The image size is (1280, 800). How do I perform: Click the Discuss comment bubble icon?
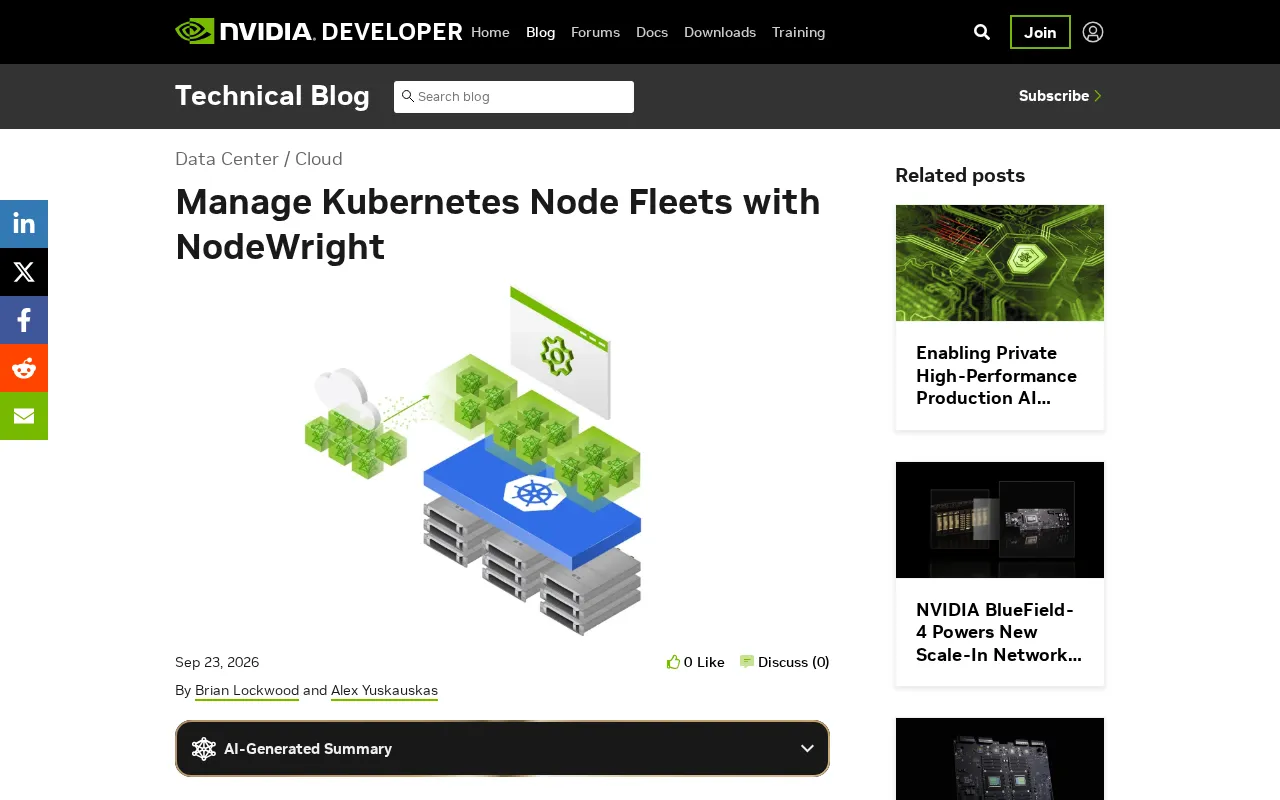pos(747,662)
